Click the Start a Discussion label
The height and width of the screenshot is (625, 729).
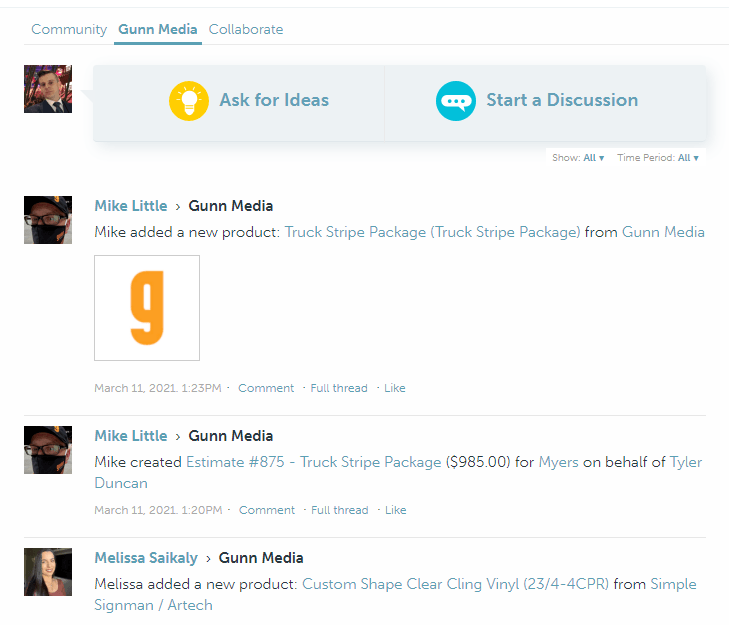[x=562, y=100]
